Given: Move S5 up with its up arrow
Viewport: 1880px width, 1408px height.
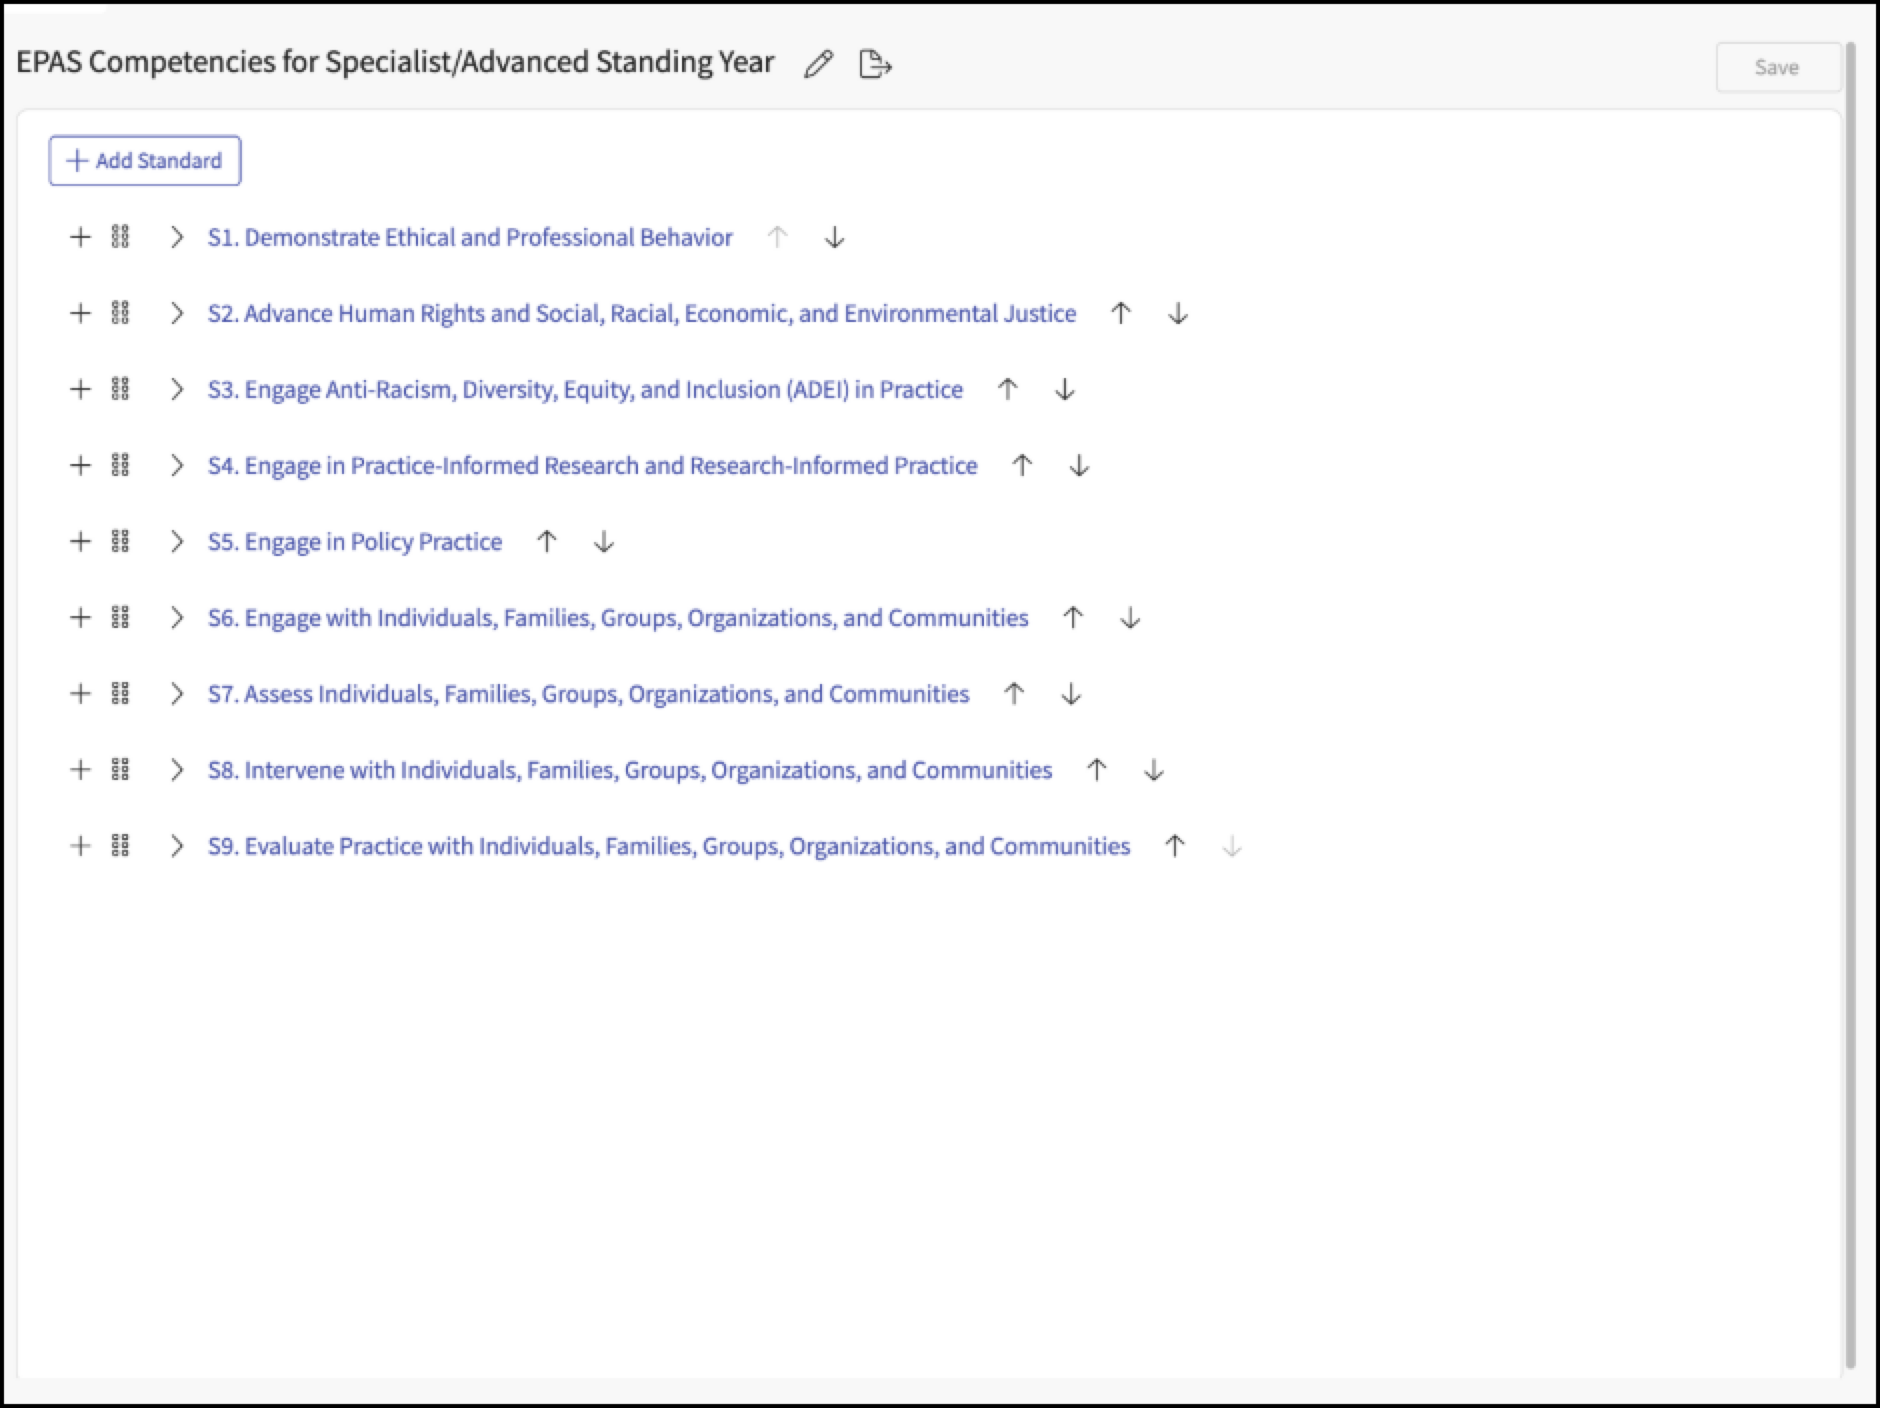Looking at the screenshot, I should [x=546, y=541].
